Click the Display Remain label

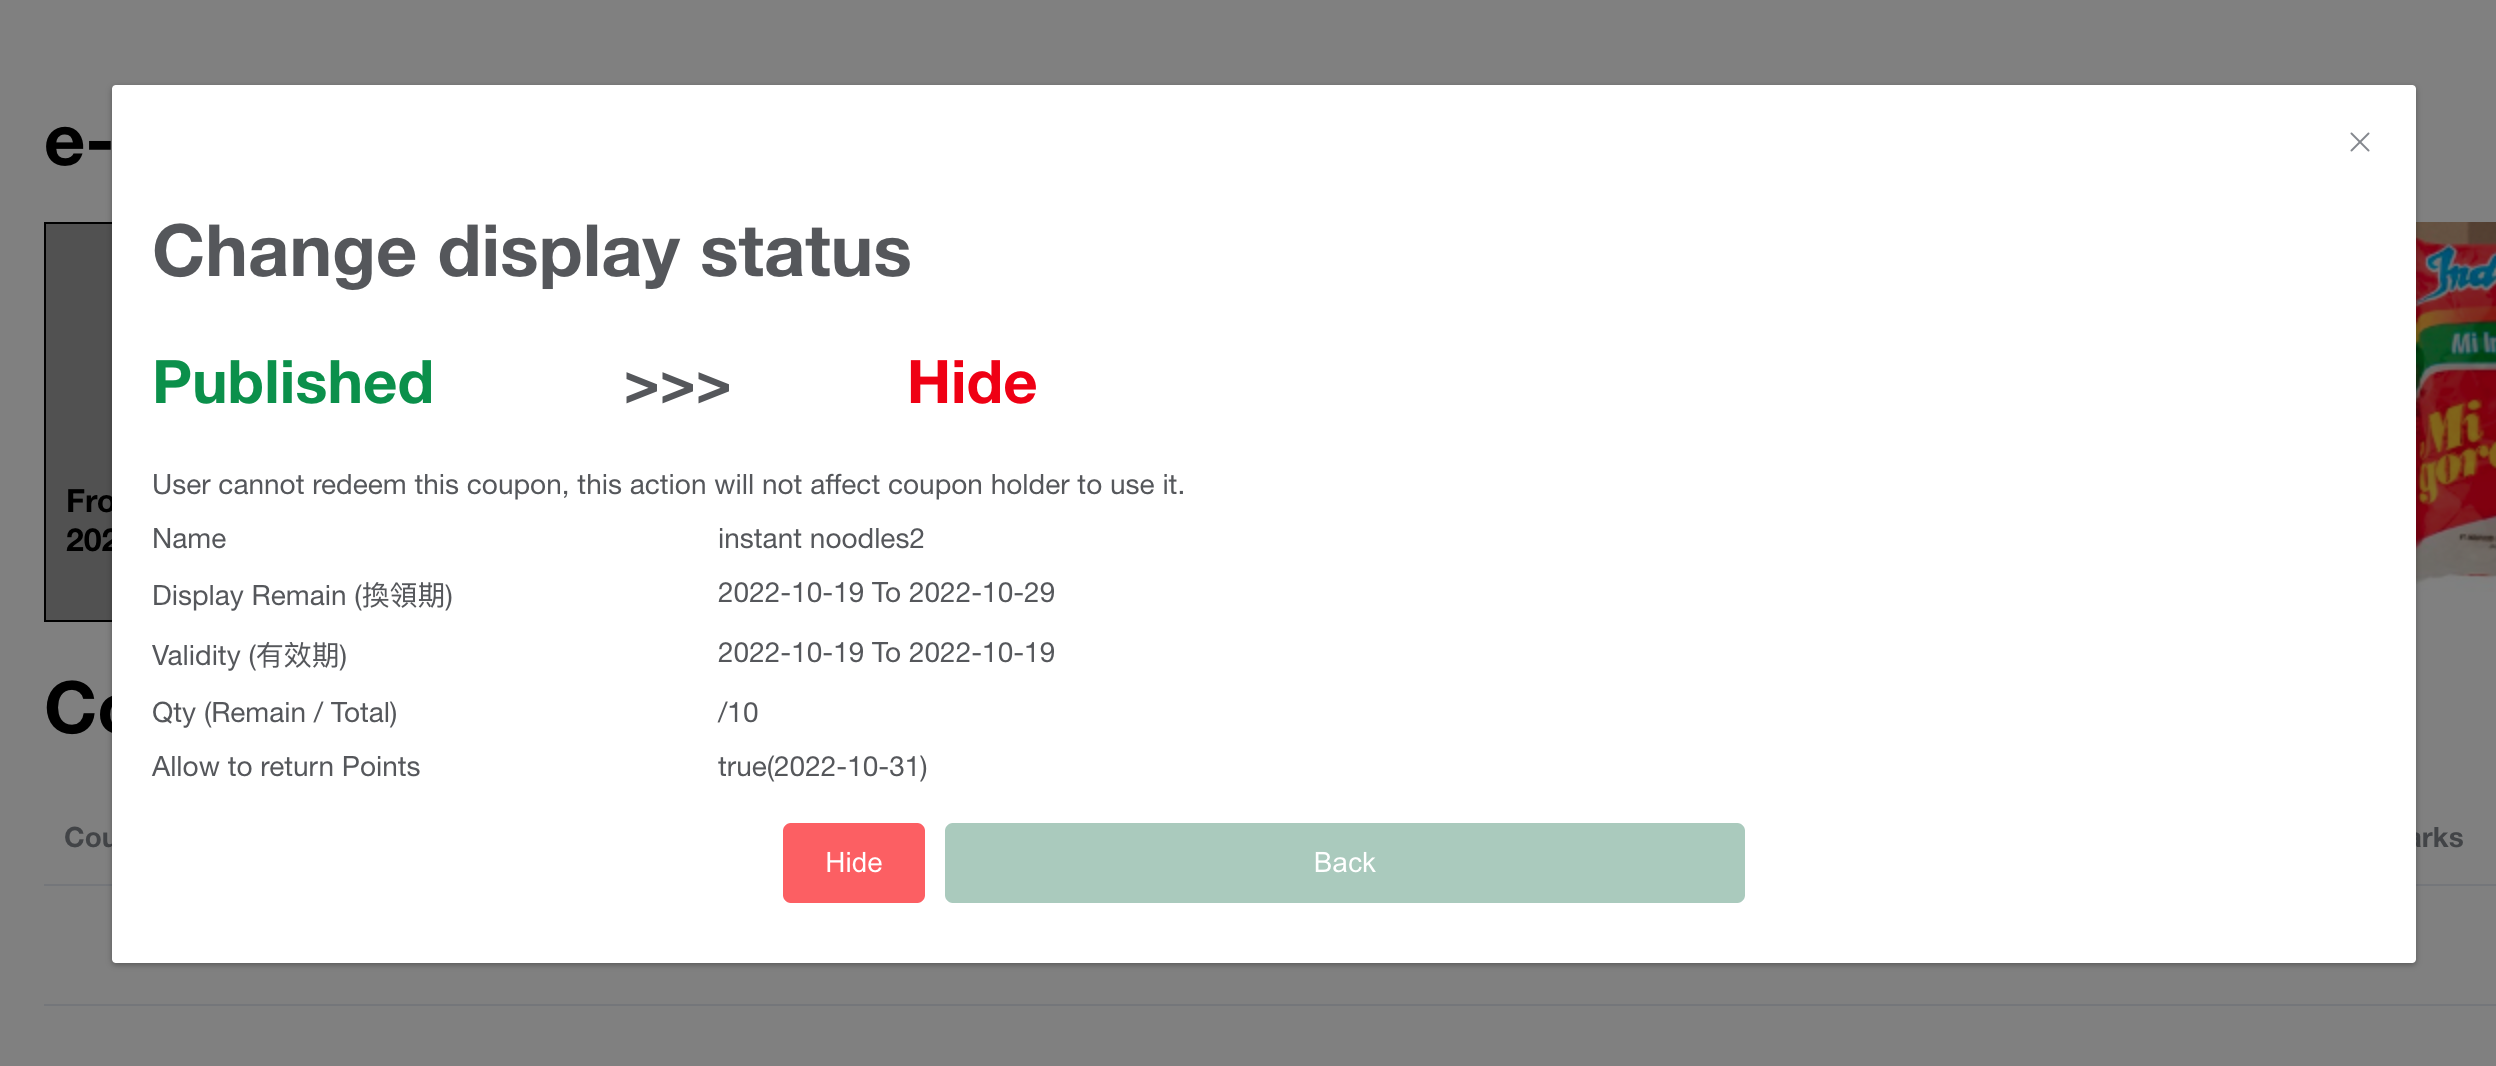(302, 595)
